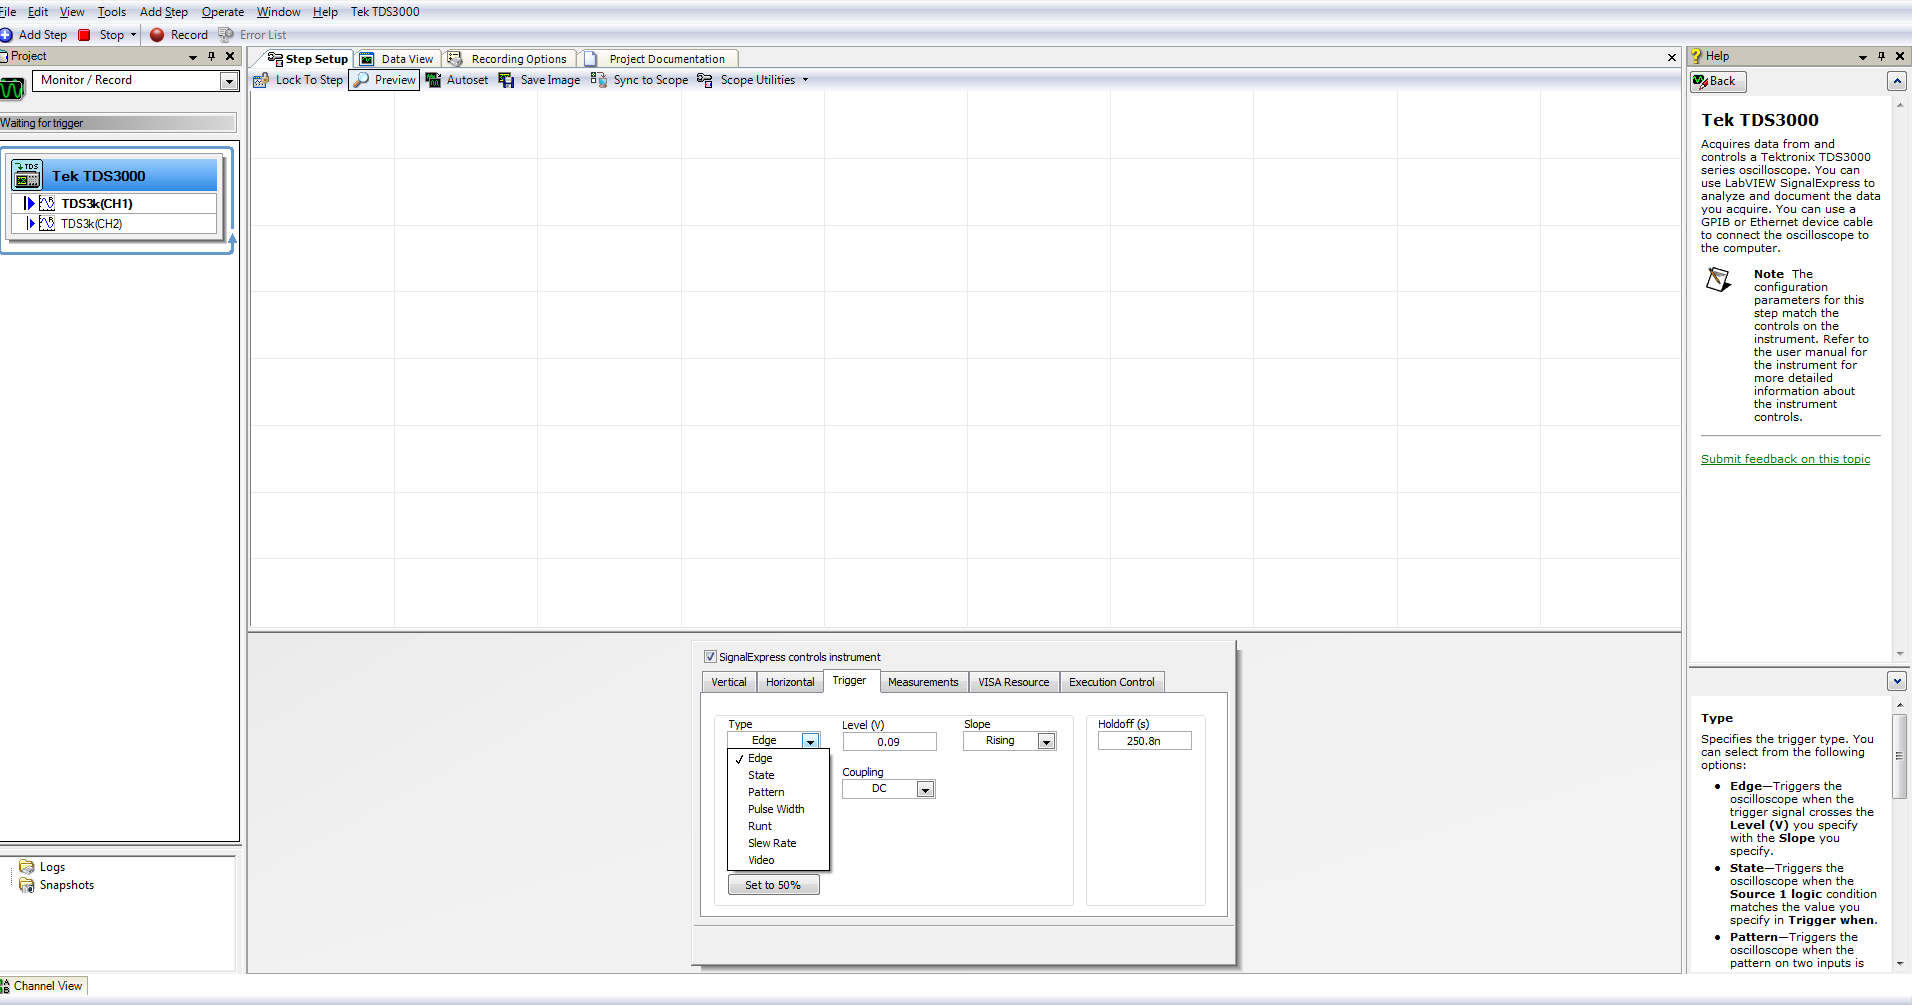Open the Measurements tab

point(923,682)
